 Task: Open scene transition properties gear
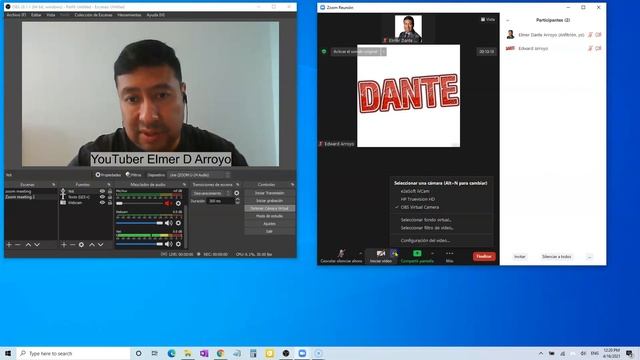[237, 193]
